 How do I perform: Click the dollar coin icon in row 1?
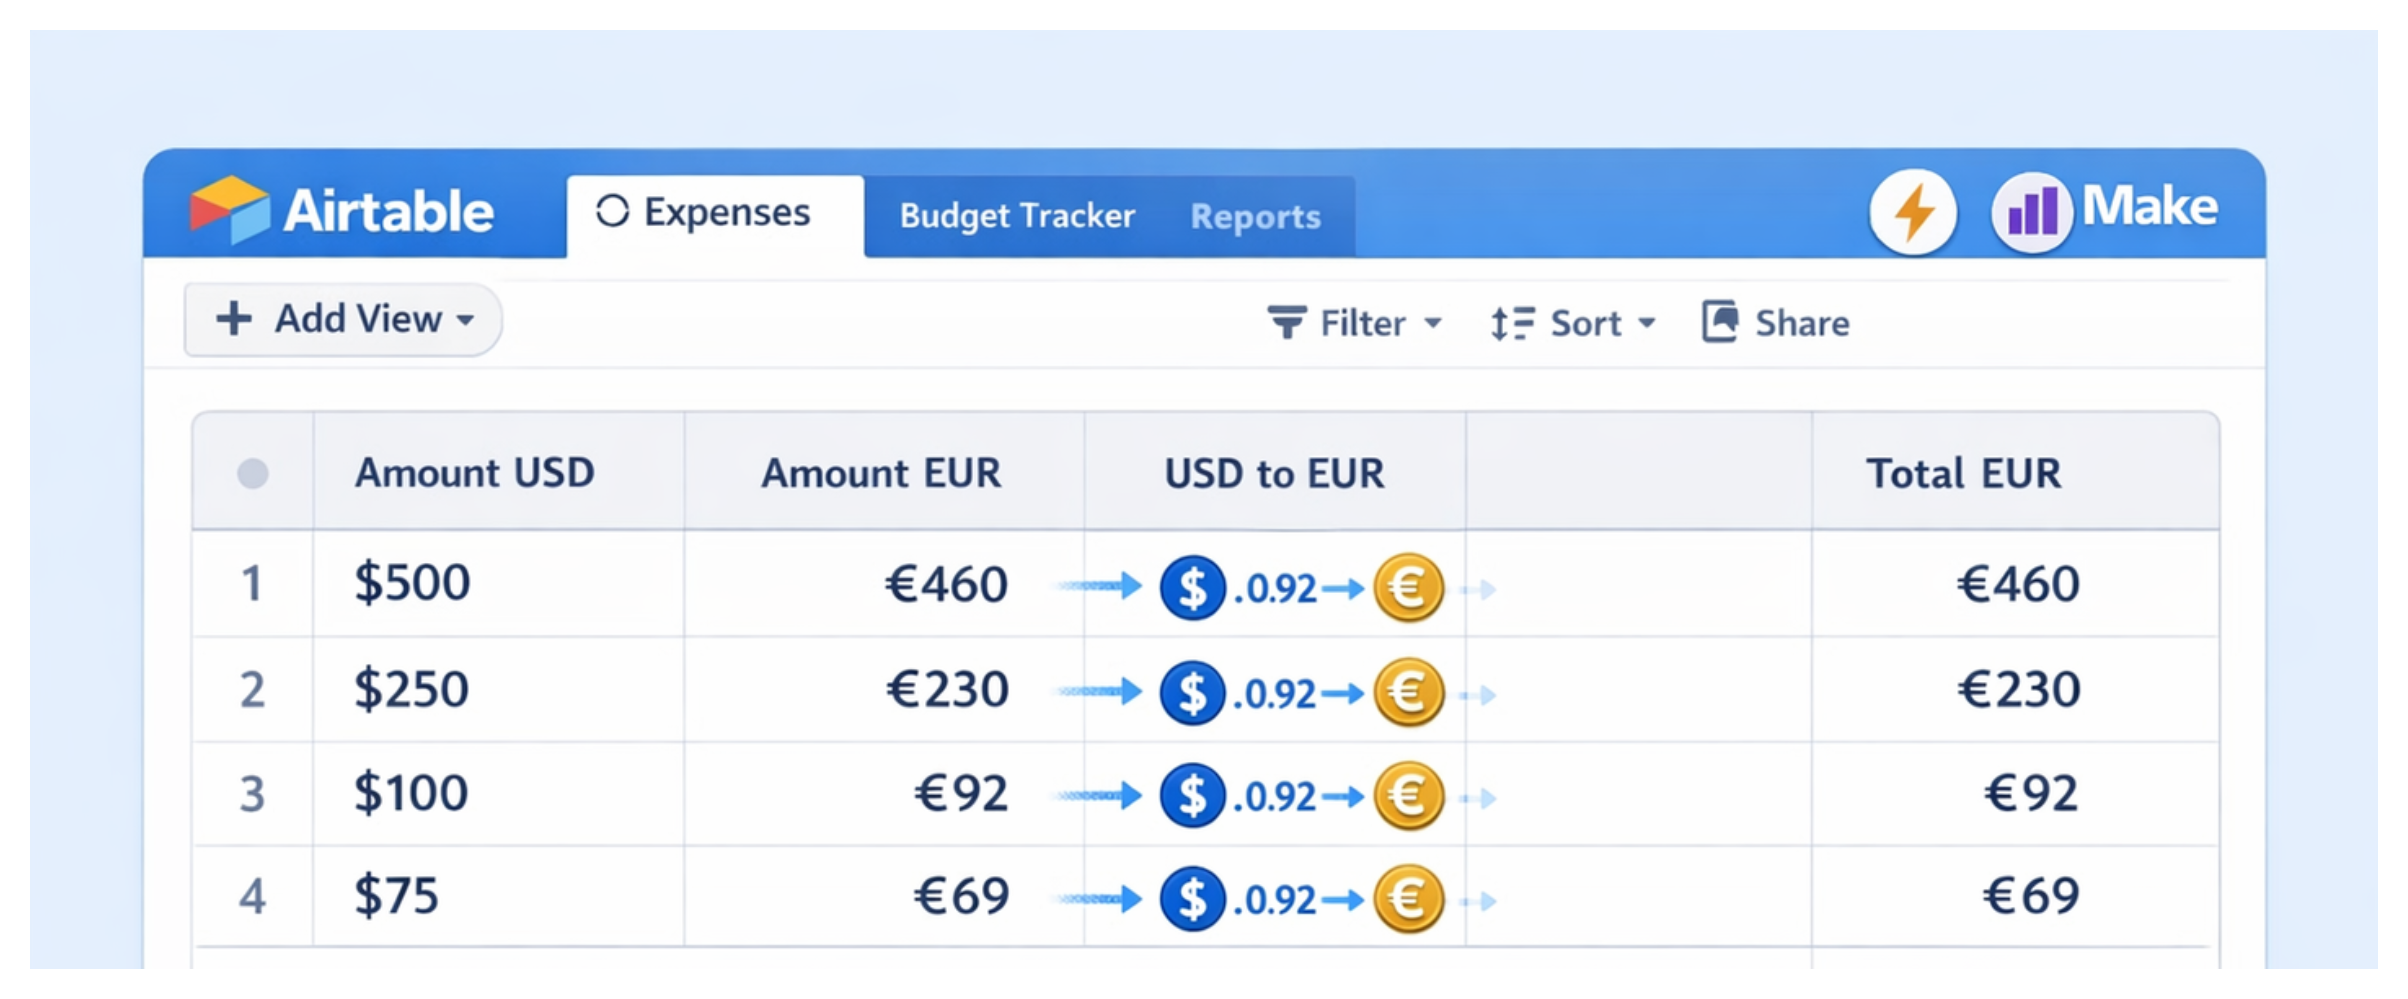point(1192,588)
